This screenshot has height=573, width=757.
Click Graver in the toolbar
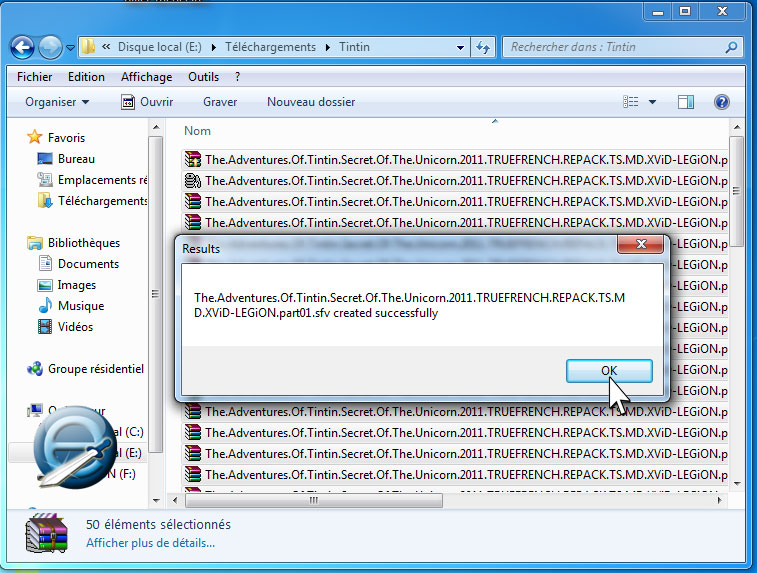coord(220,102)
